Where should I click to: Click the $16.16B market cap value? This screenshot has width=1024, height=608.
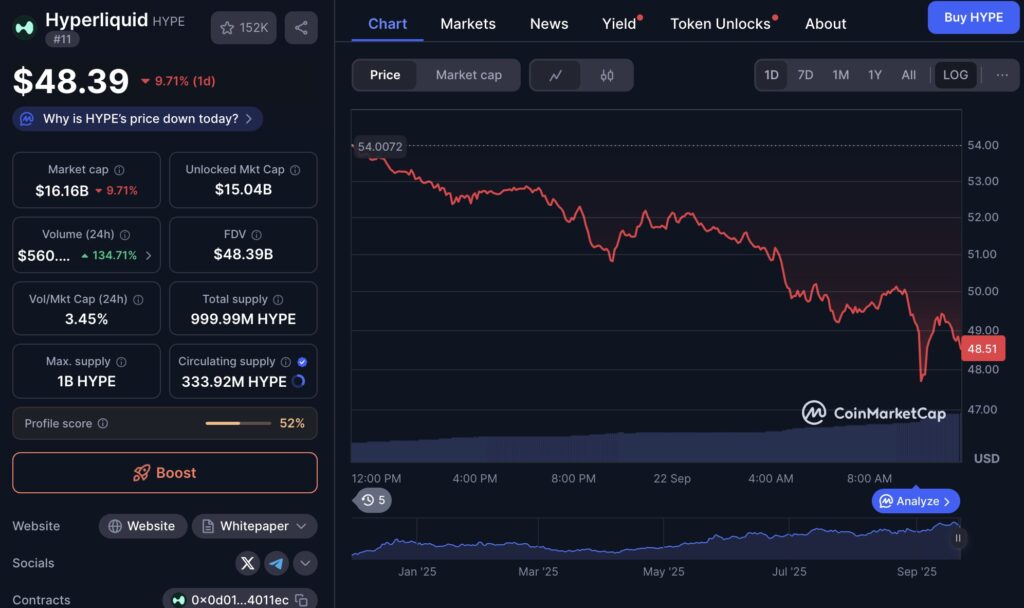tap(62, 191)
